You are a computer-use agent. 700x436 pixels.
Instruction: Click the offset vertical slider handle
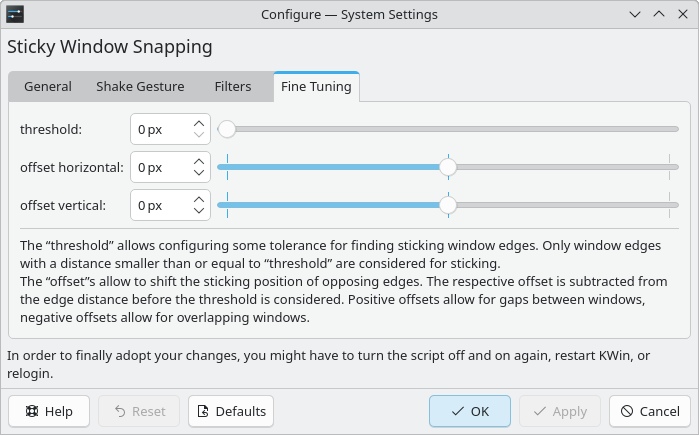tap(448, 205)
